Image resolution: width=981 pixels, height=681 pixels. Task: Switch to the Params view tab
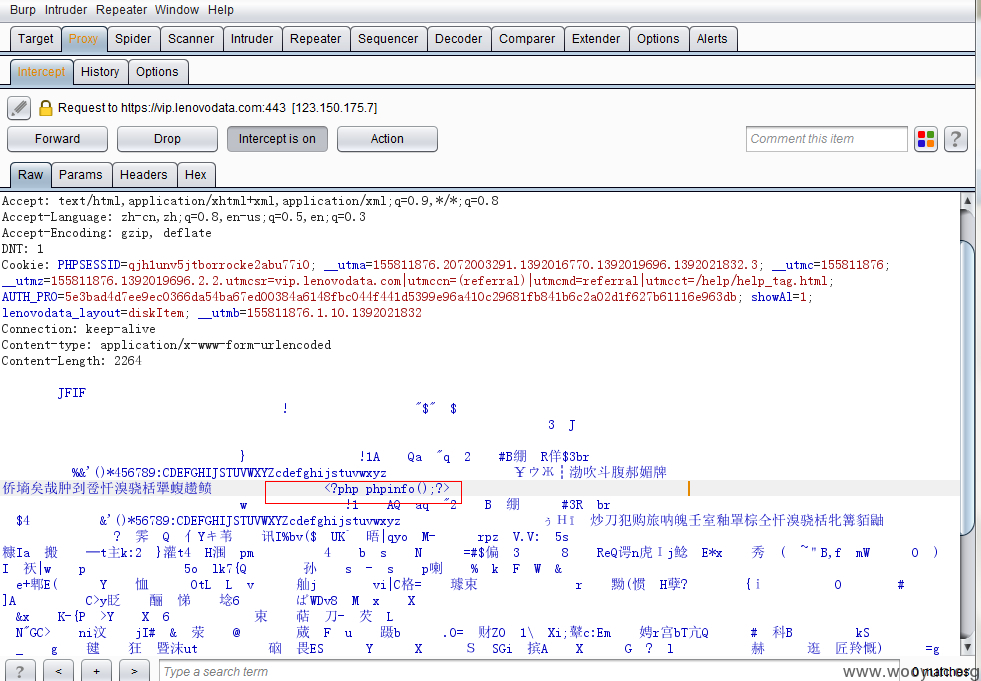tap(81, 175)
